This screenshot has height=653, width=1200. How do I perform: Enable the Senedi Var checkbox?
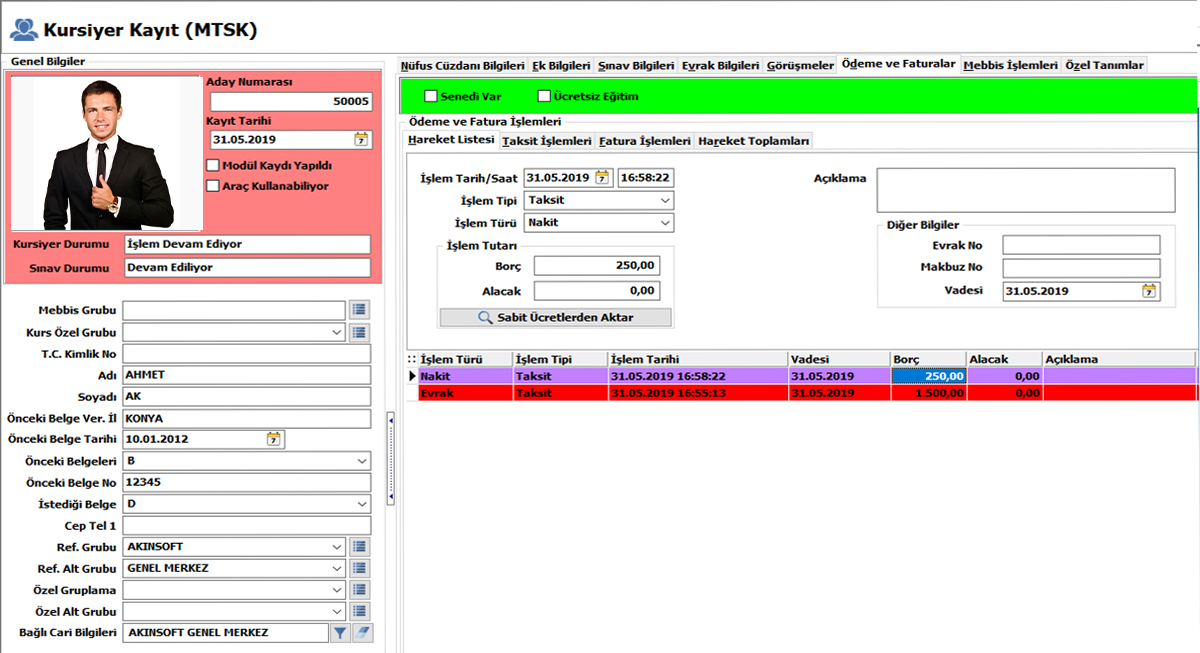(x=431, y=97)
